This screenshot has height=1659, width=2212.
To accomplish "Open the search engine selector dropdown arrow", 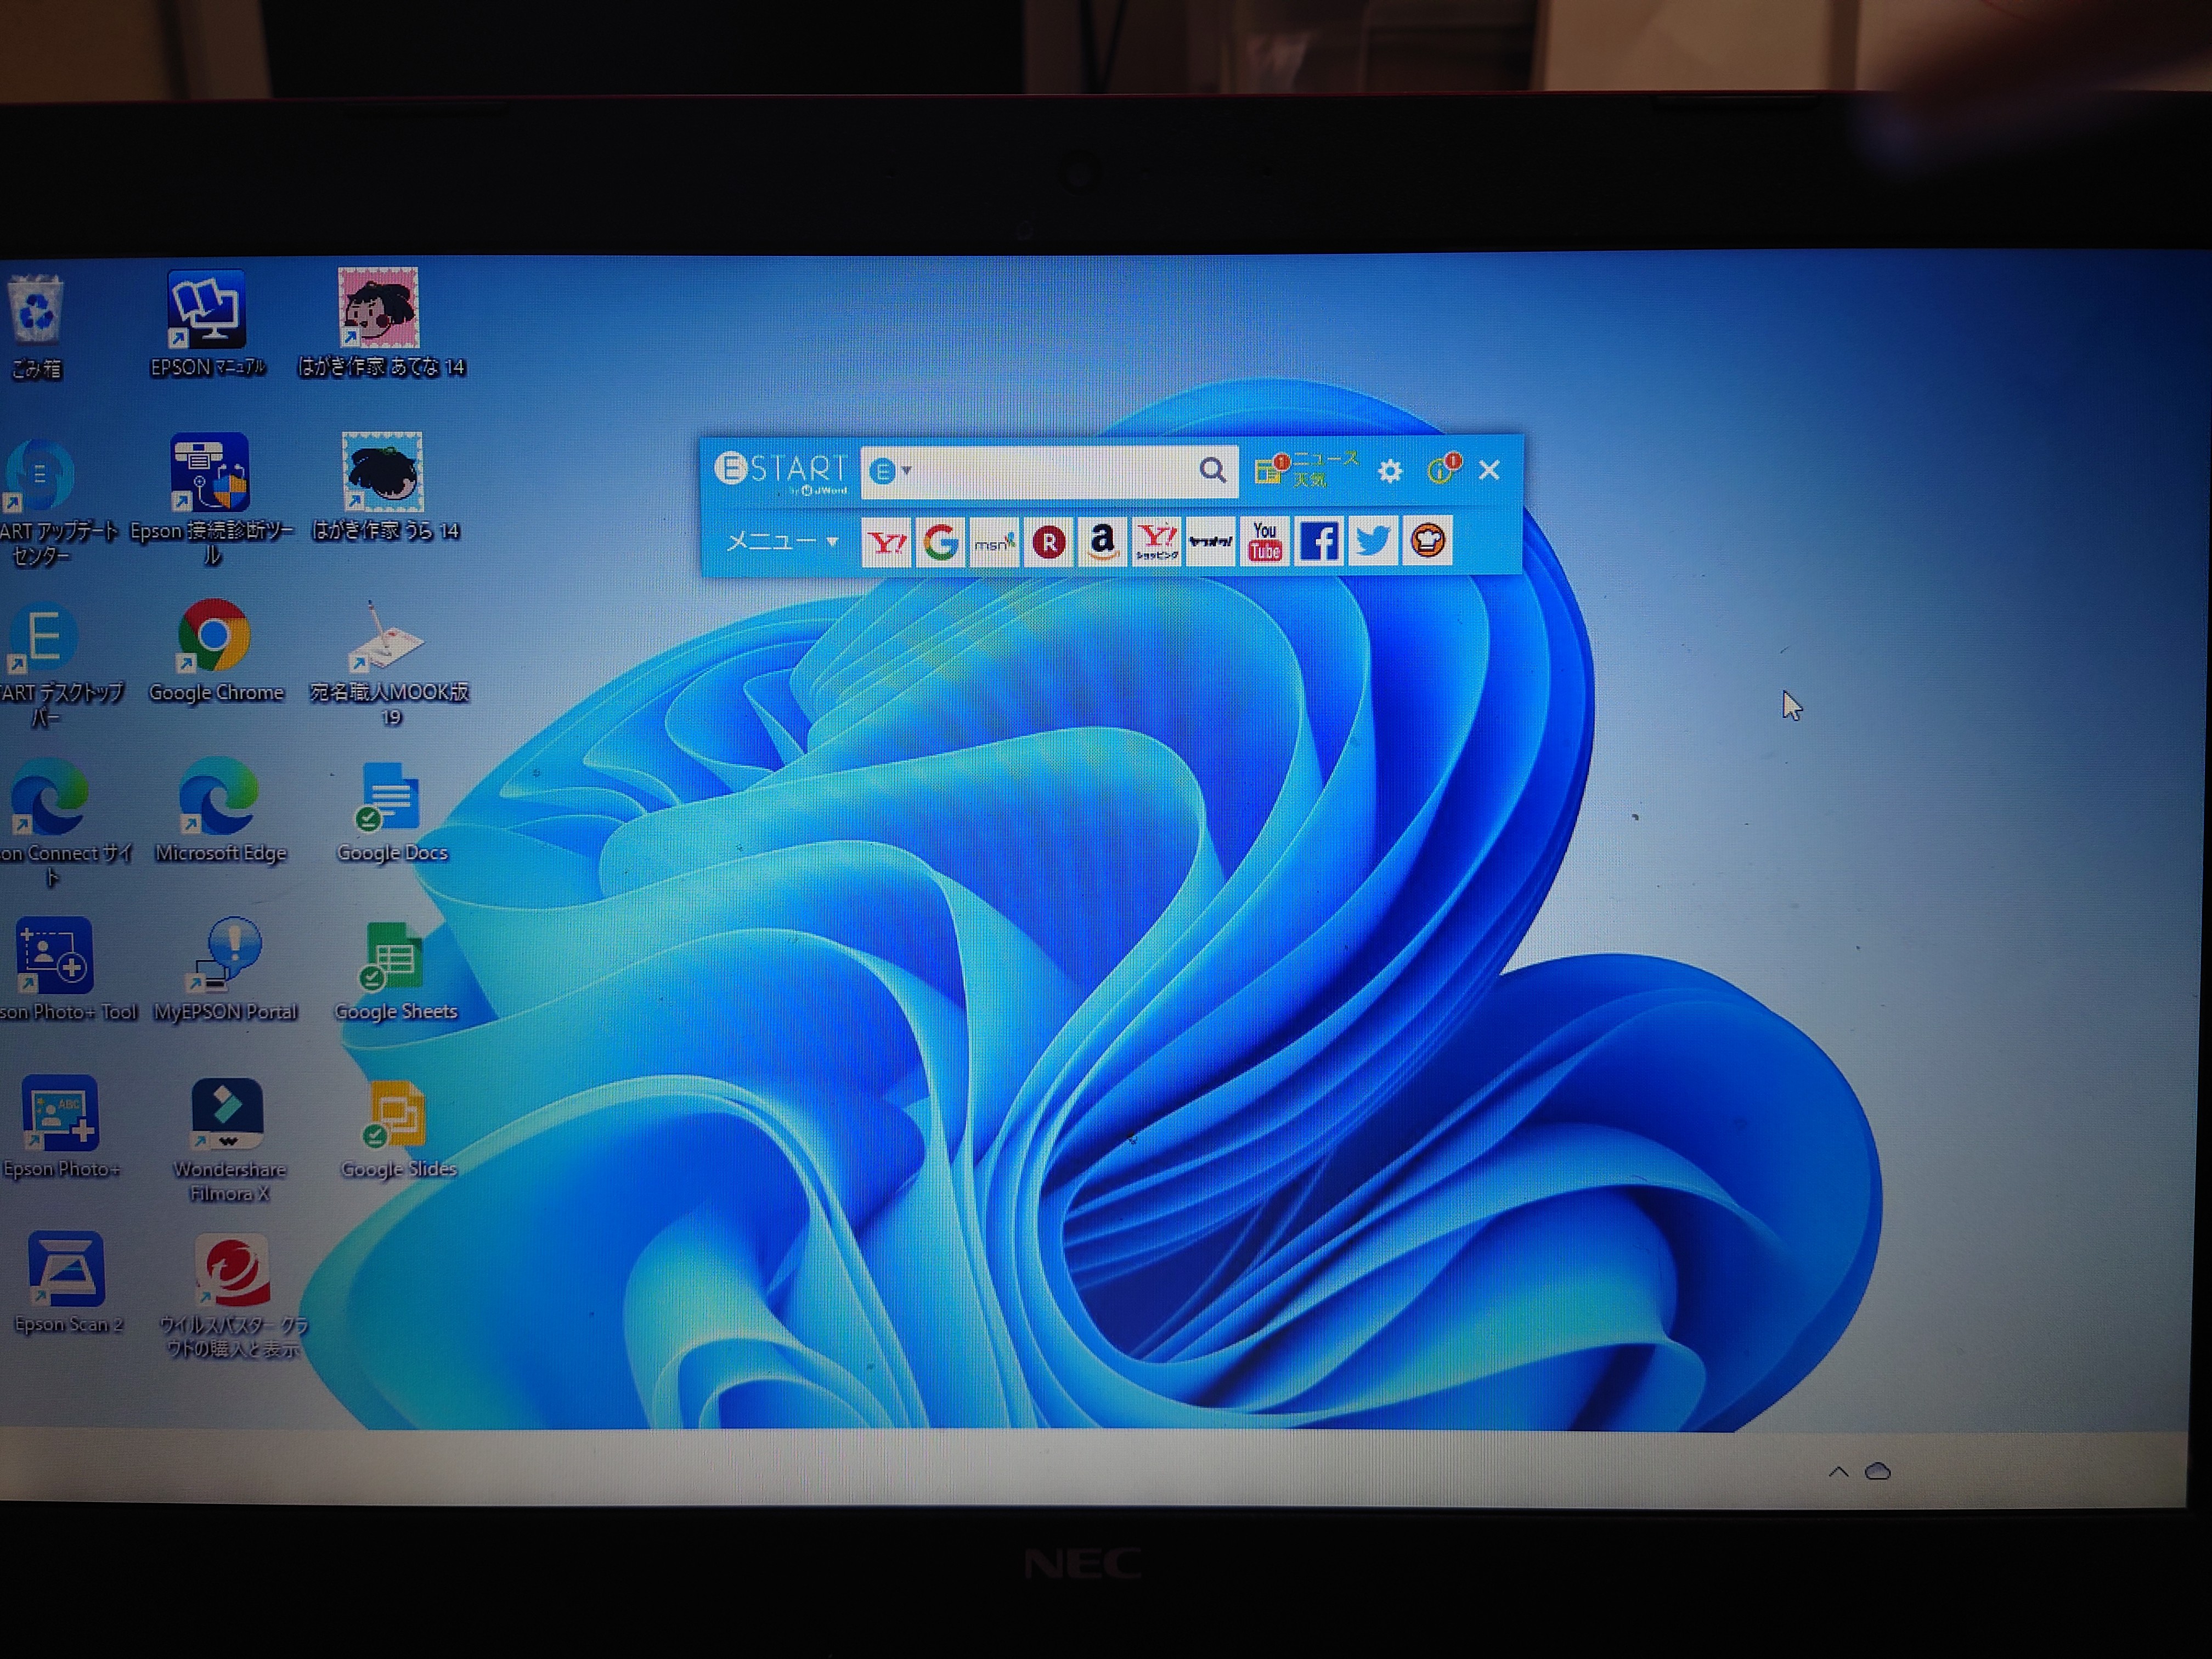I will tap(907, 470).
